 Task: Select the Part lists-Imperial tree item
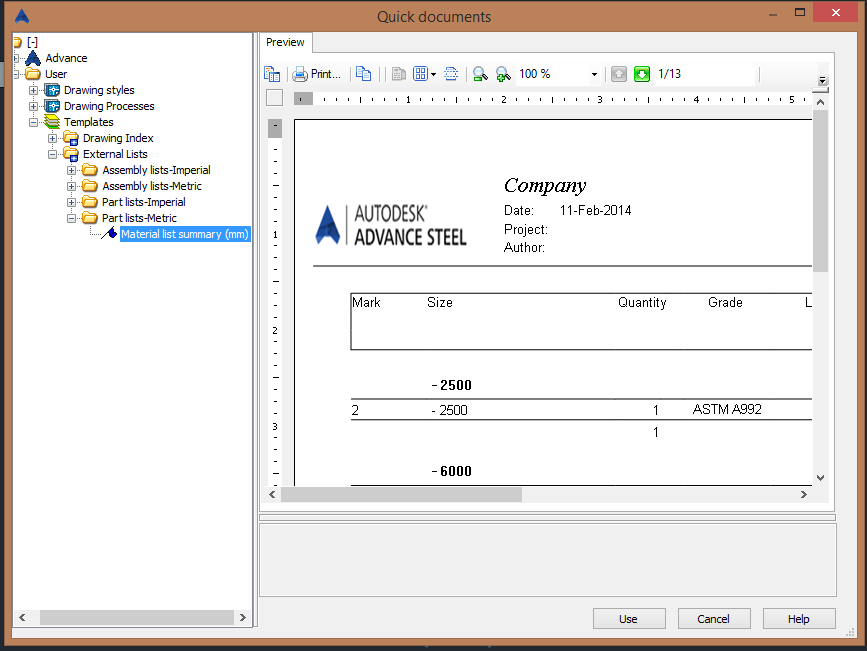tap(144, 202)
